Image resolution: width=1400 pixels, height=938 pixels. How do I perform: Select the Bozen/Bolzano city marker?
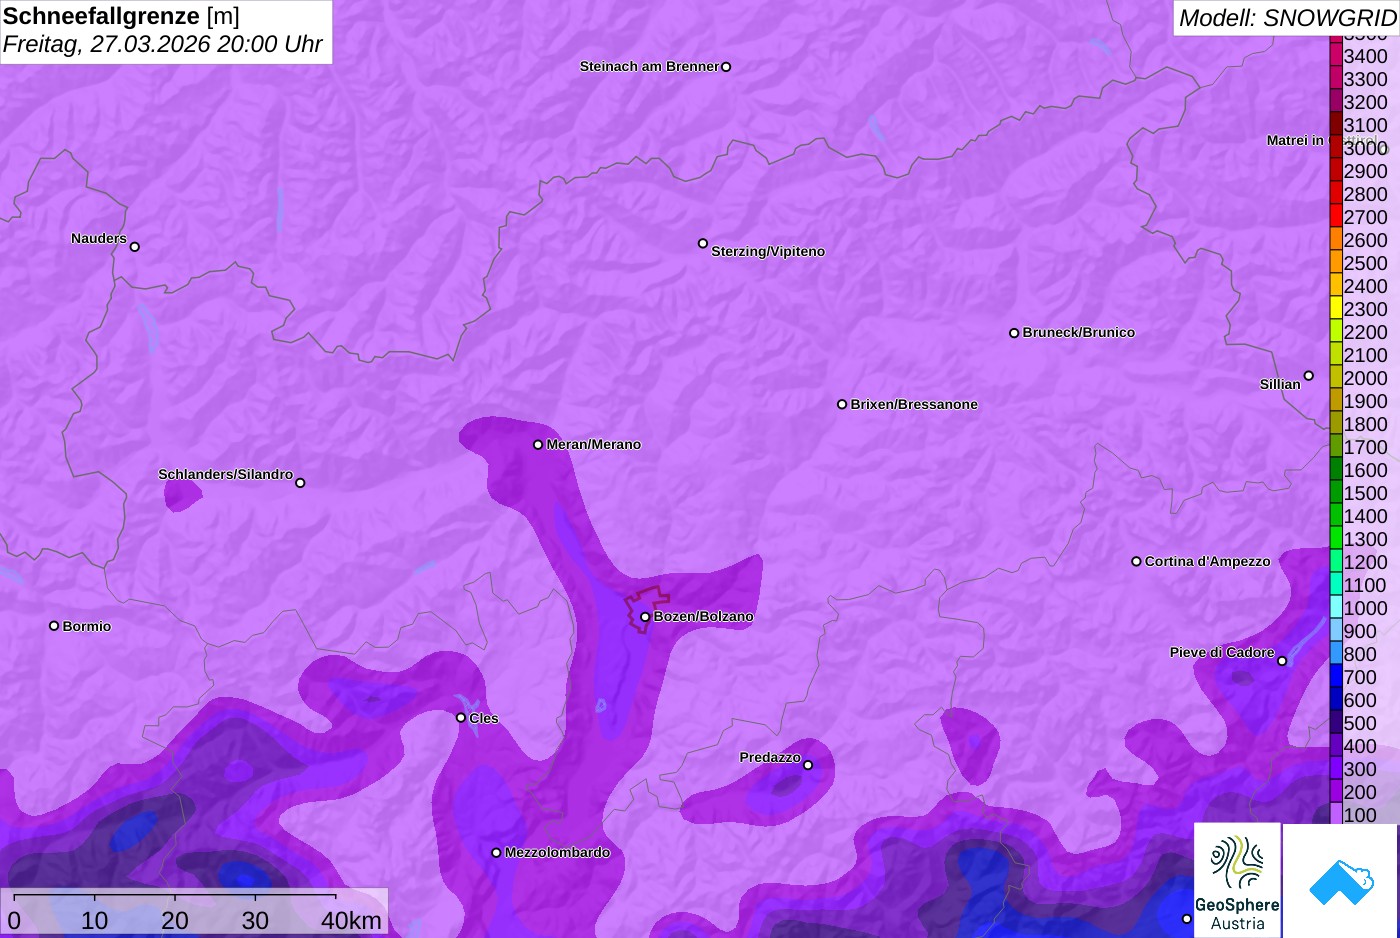645,617
